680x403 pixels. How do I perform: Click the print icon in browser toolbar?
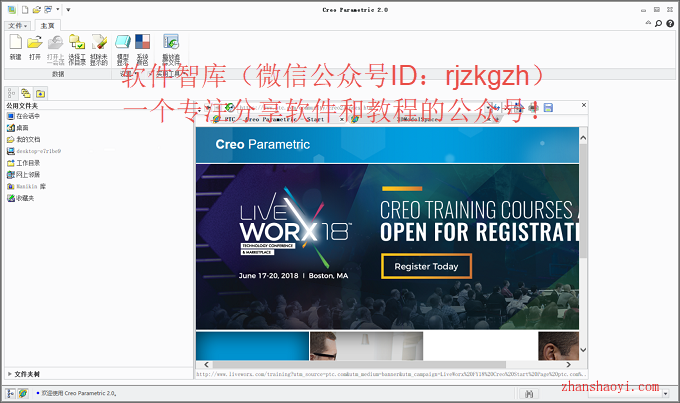(x=534, y=108)
